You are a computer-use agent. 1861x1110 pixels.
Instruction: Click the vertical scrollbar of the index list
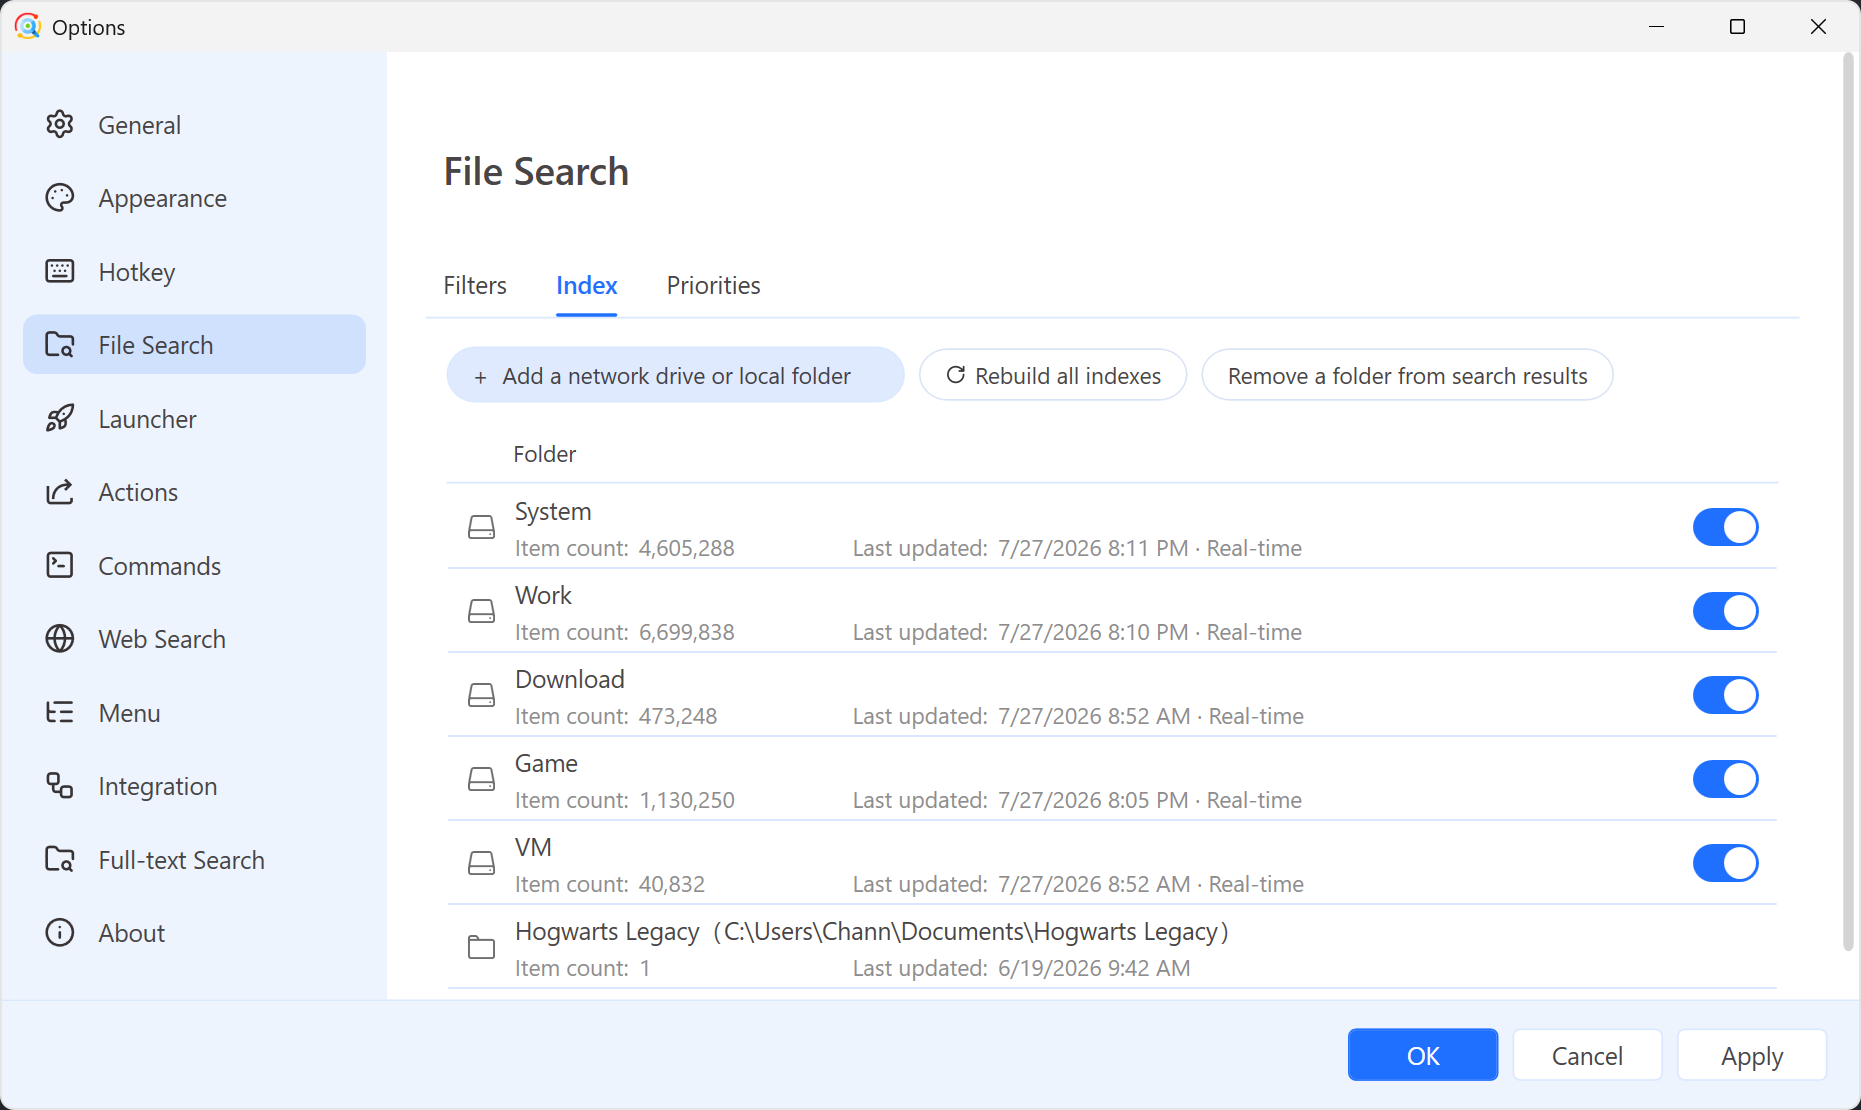[1848, 502]
